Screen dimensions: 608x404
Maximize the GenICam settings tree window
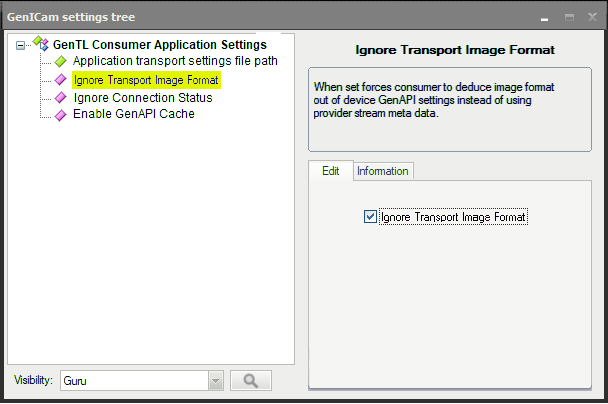[569, 17]
